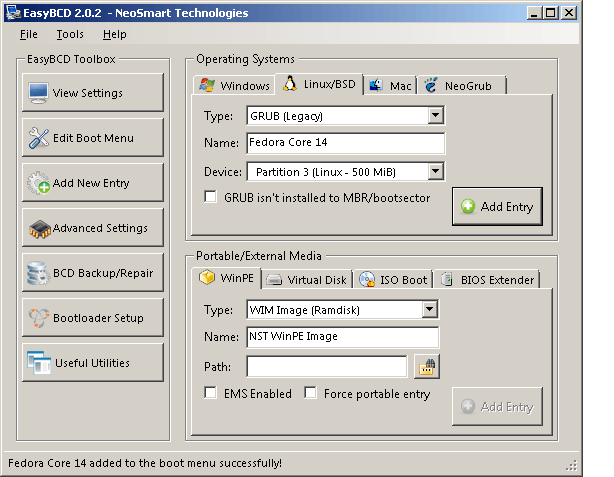Select the Virtual Disk tab label
Viewport: 614px width, 477px height.
317,280
